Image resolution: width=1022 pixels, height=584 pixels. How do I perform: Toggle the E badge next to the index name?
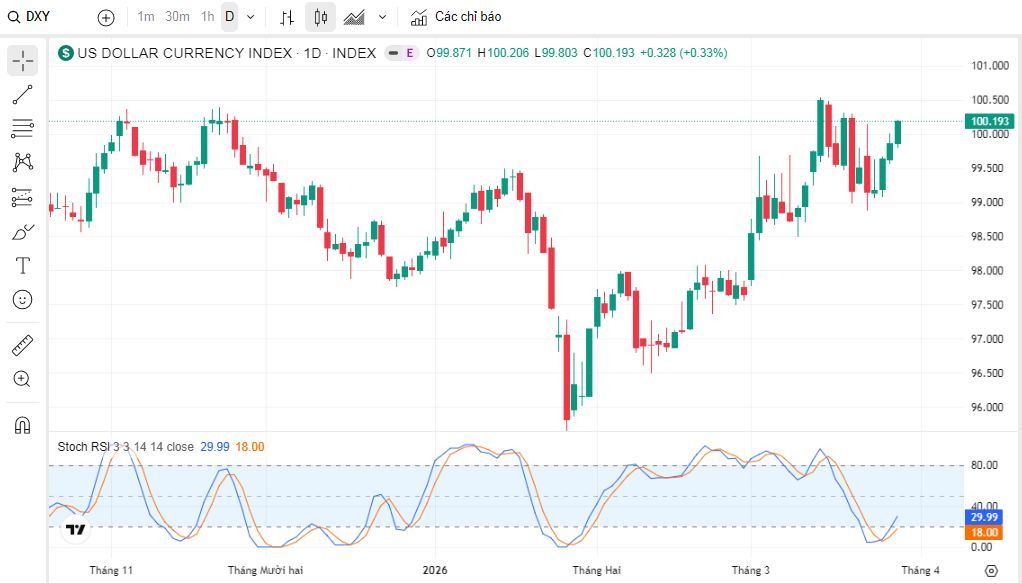pos(409,53)
